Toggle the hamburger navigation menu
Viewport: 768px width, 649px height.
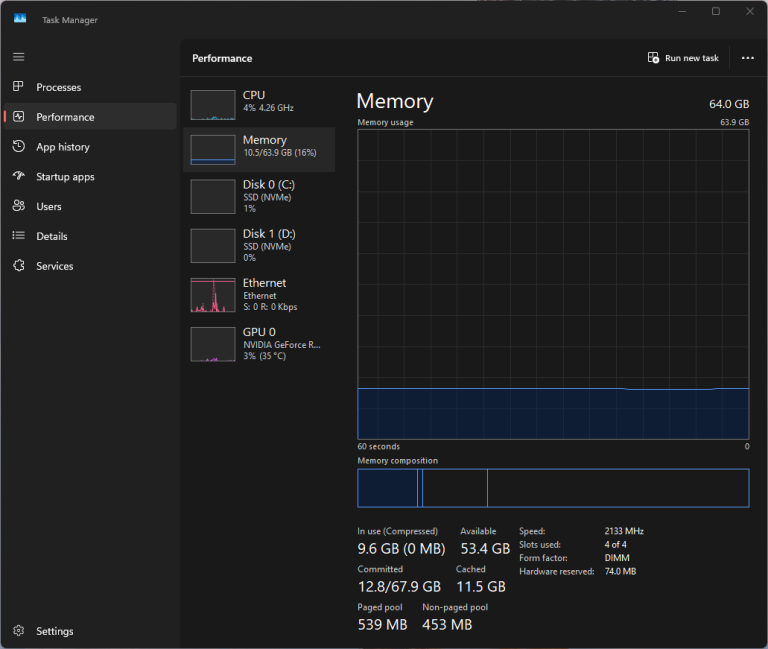point(18,57)
